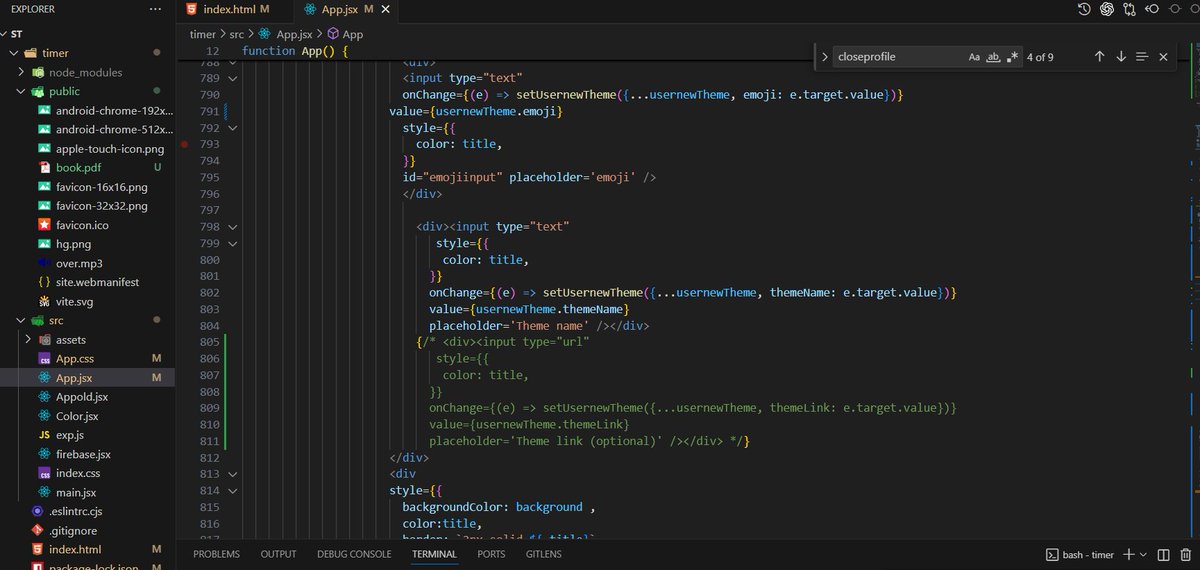Screen dimensions: 1200x570
Task: Fold code at line 792 style block
Action: (232, 128)
